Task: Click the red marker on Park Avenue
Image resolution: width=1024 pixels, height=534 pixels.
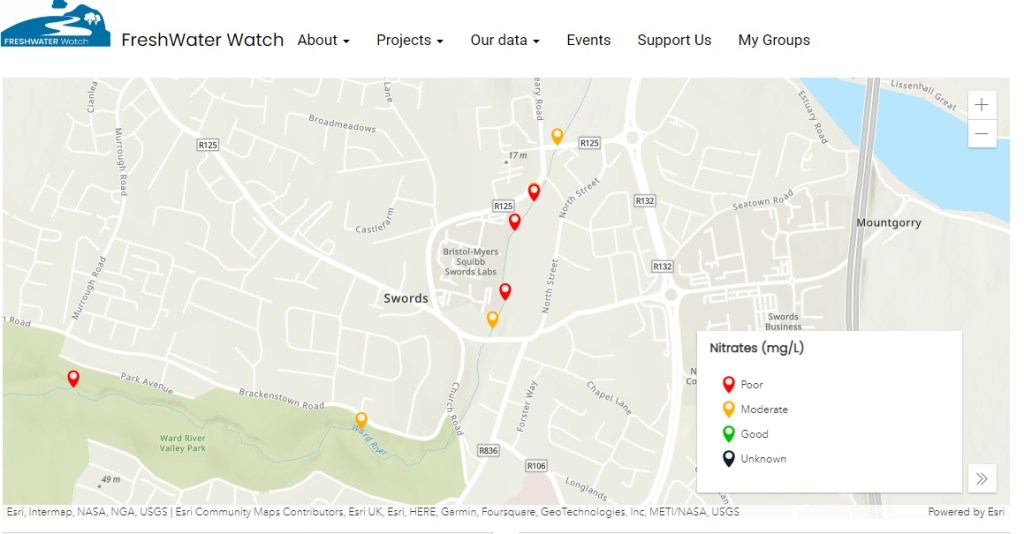Action: [x=73, y=378]
